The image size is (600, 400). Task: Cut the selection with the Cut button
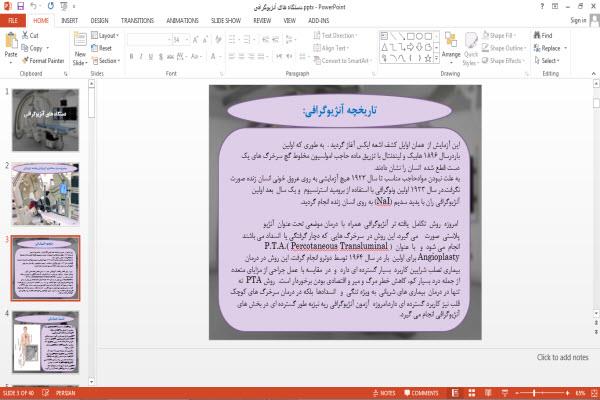click(30, 36)
